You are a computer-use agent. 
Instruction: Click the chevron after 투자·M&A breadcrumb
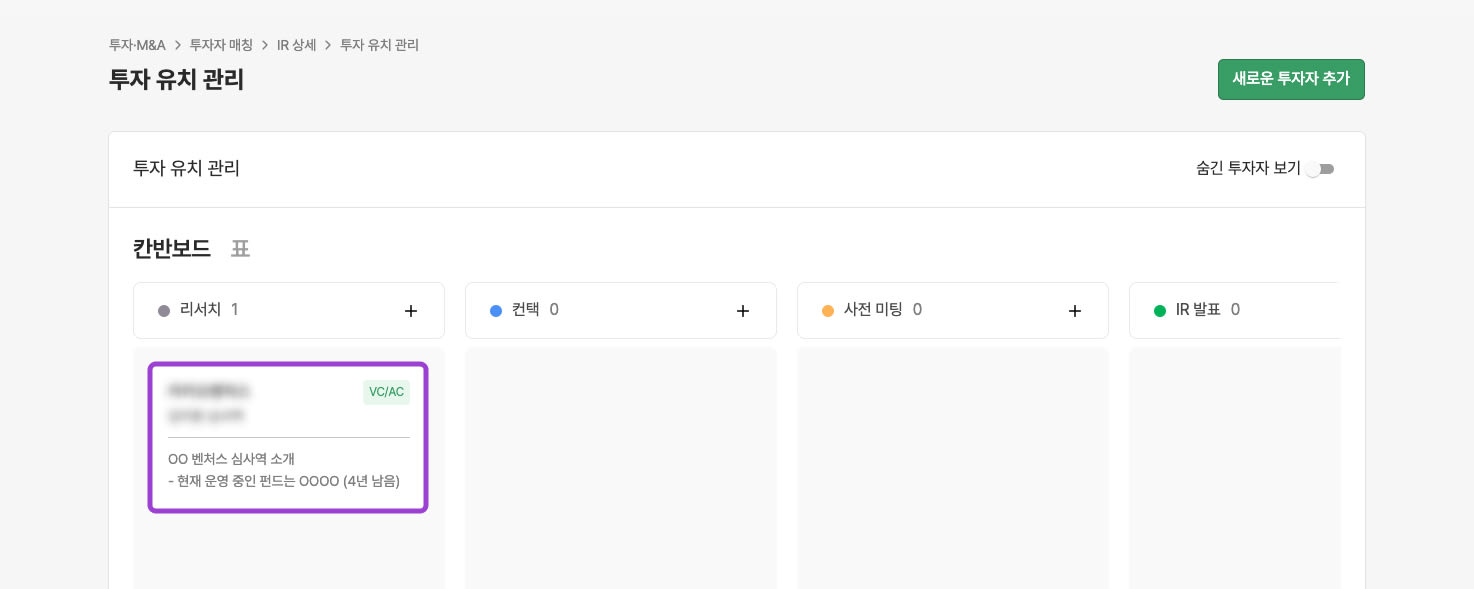(178, 45)
